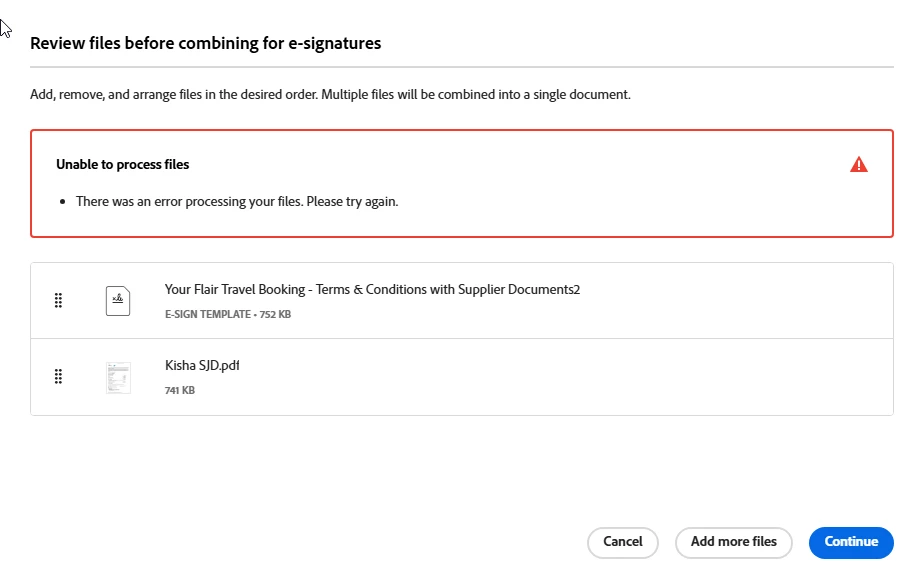
Task: Click the 741 KB file size label
Action: (180, 390)
